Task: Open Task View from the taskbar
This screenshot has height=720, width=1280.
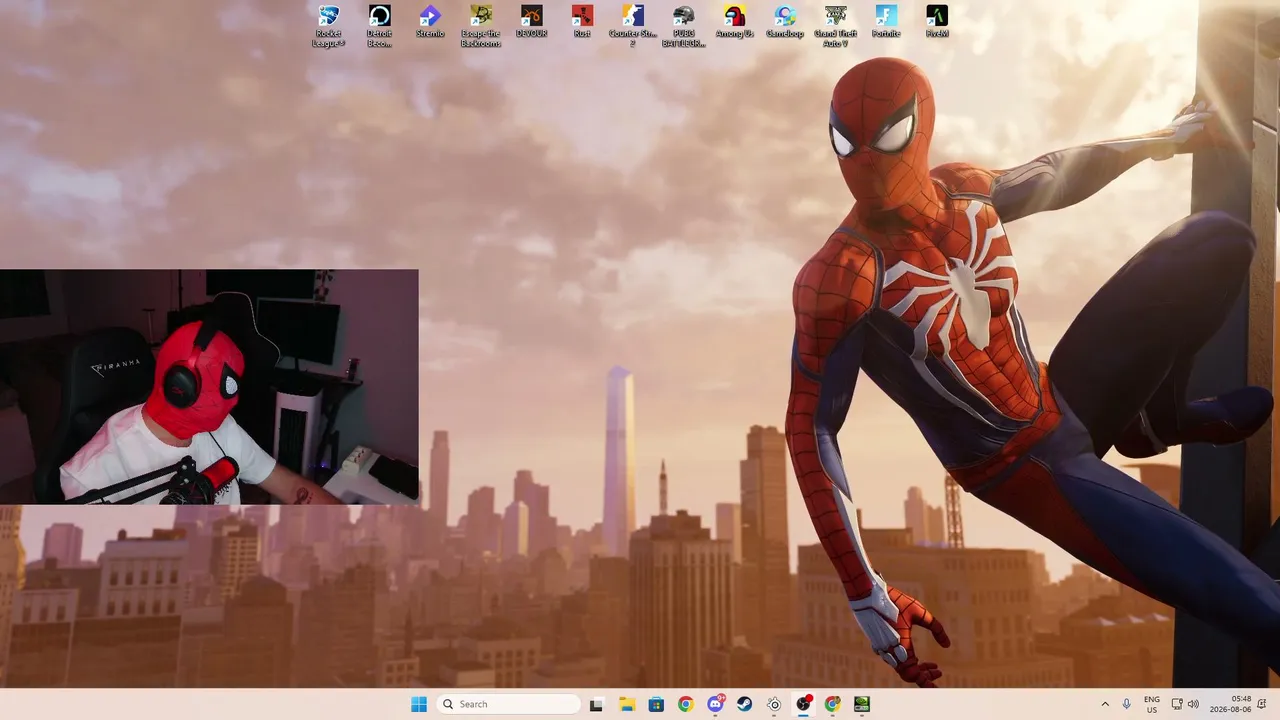Action: (x=597, y=704)
